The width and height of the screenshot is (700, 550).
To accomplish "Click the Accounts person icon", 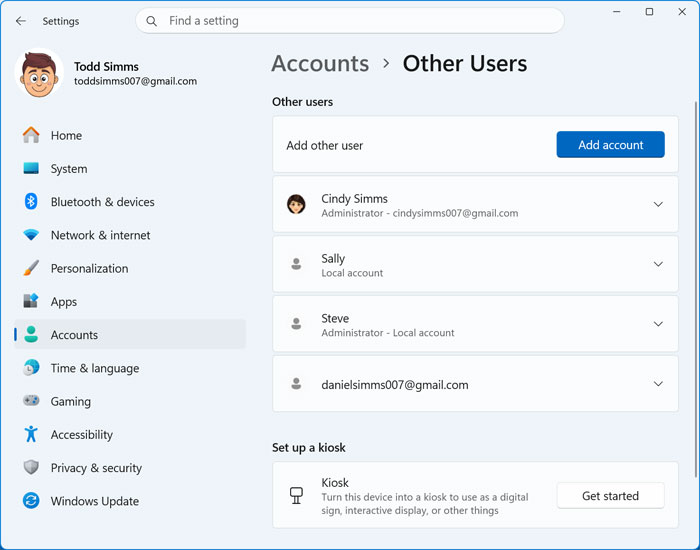I will (x=31, y=334).
